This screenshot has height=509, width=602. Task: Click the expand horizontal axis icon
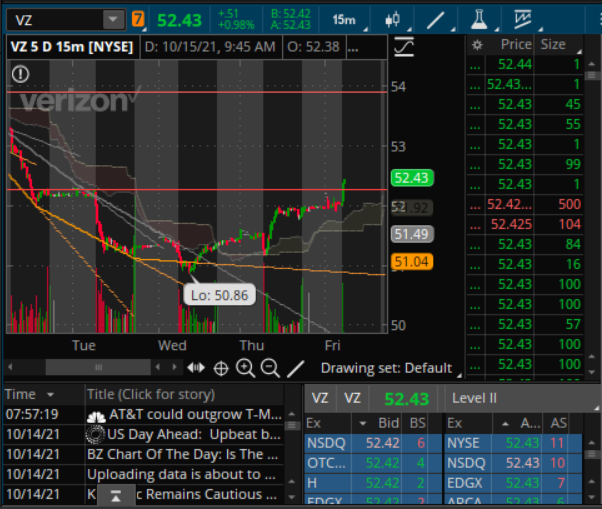coord(196,368)
